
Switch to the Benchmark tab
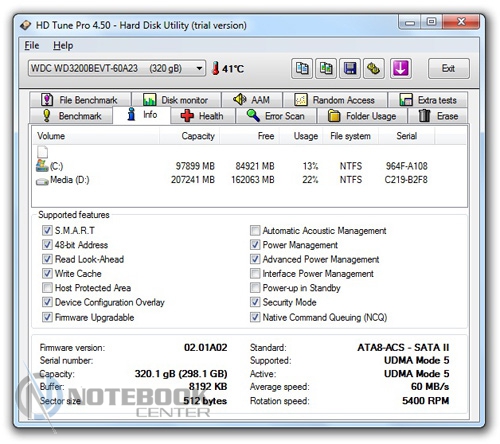pyautogui.click(x=71, y=116)
